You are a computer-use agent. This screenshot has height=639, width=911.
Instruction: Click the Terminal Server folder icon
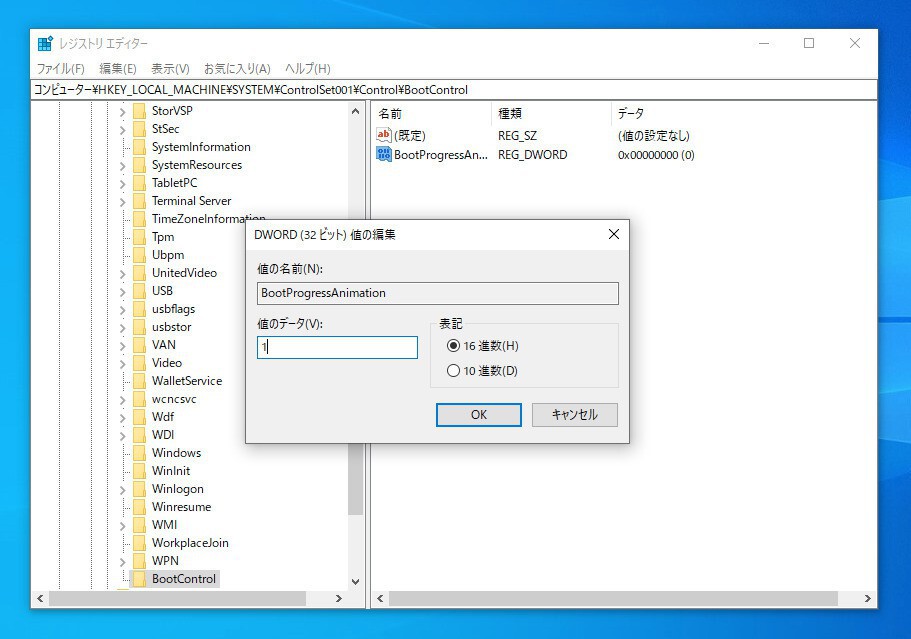pos(139,201)
